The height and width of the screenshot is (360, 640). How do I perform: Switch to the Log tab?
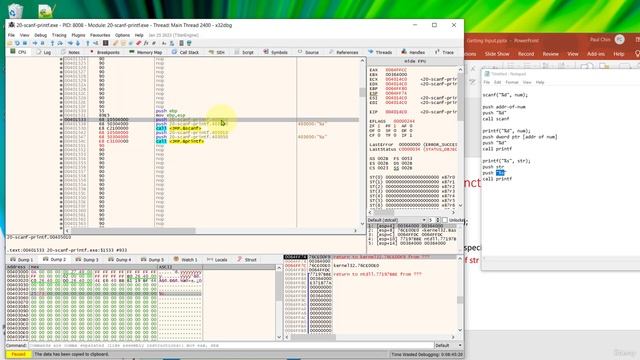(x=44, y=52)
